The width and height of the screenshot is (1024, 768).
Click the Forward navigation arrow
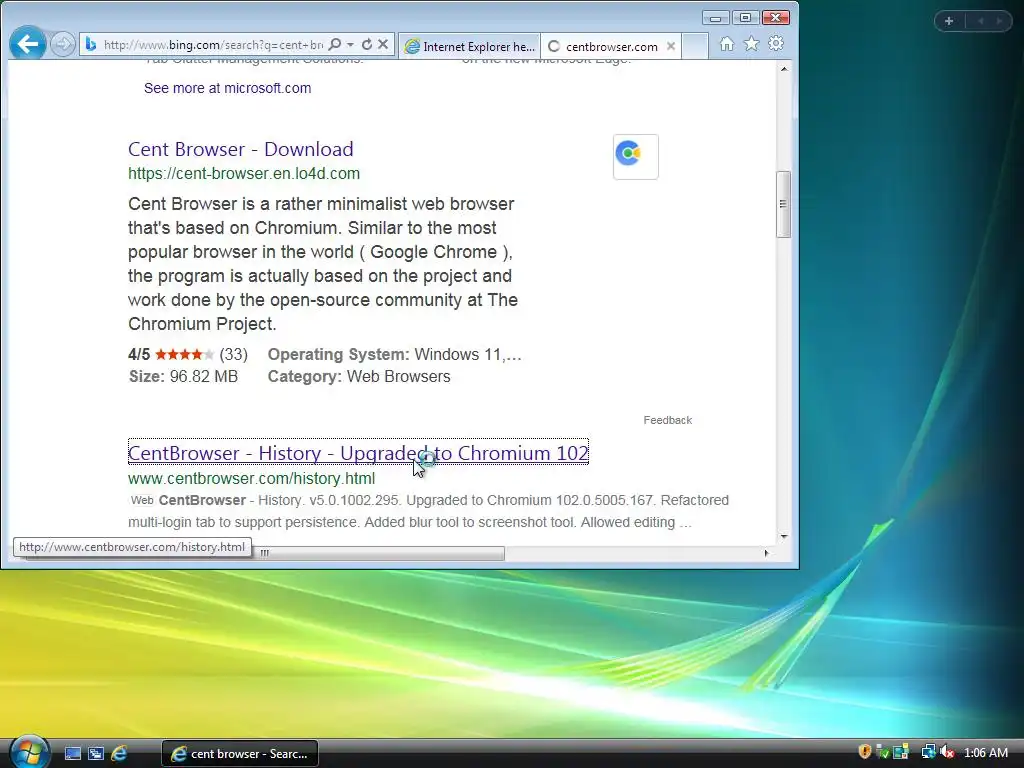pyautogui.click(x=63, y=44)
